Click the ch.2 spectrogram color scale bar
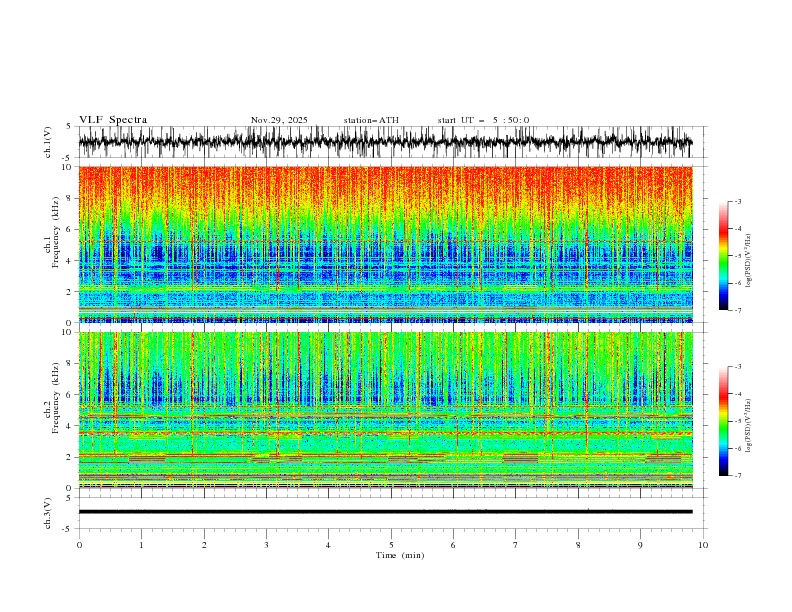This screenshot has width=792, height=612. tap(723, 421)
